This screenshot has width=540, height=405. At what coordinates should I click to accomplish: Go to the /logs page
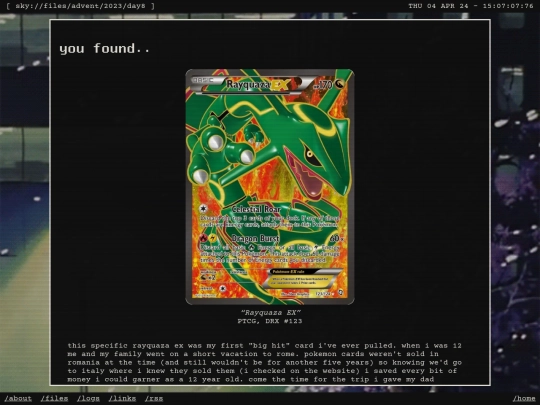click(x=88, y=398)
